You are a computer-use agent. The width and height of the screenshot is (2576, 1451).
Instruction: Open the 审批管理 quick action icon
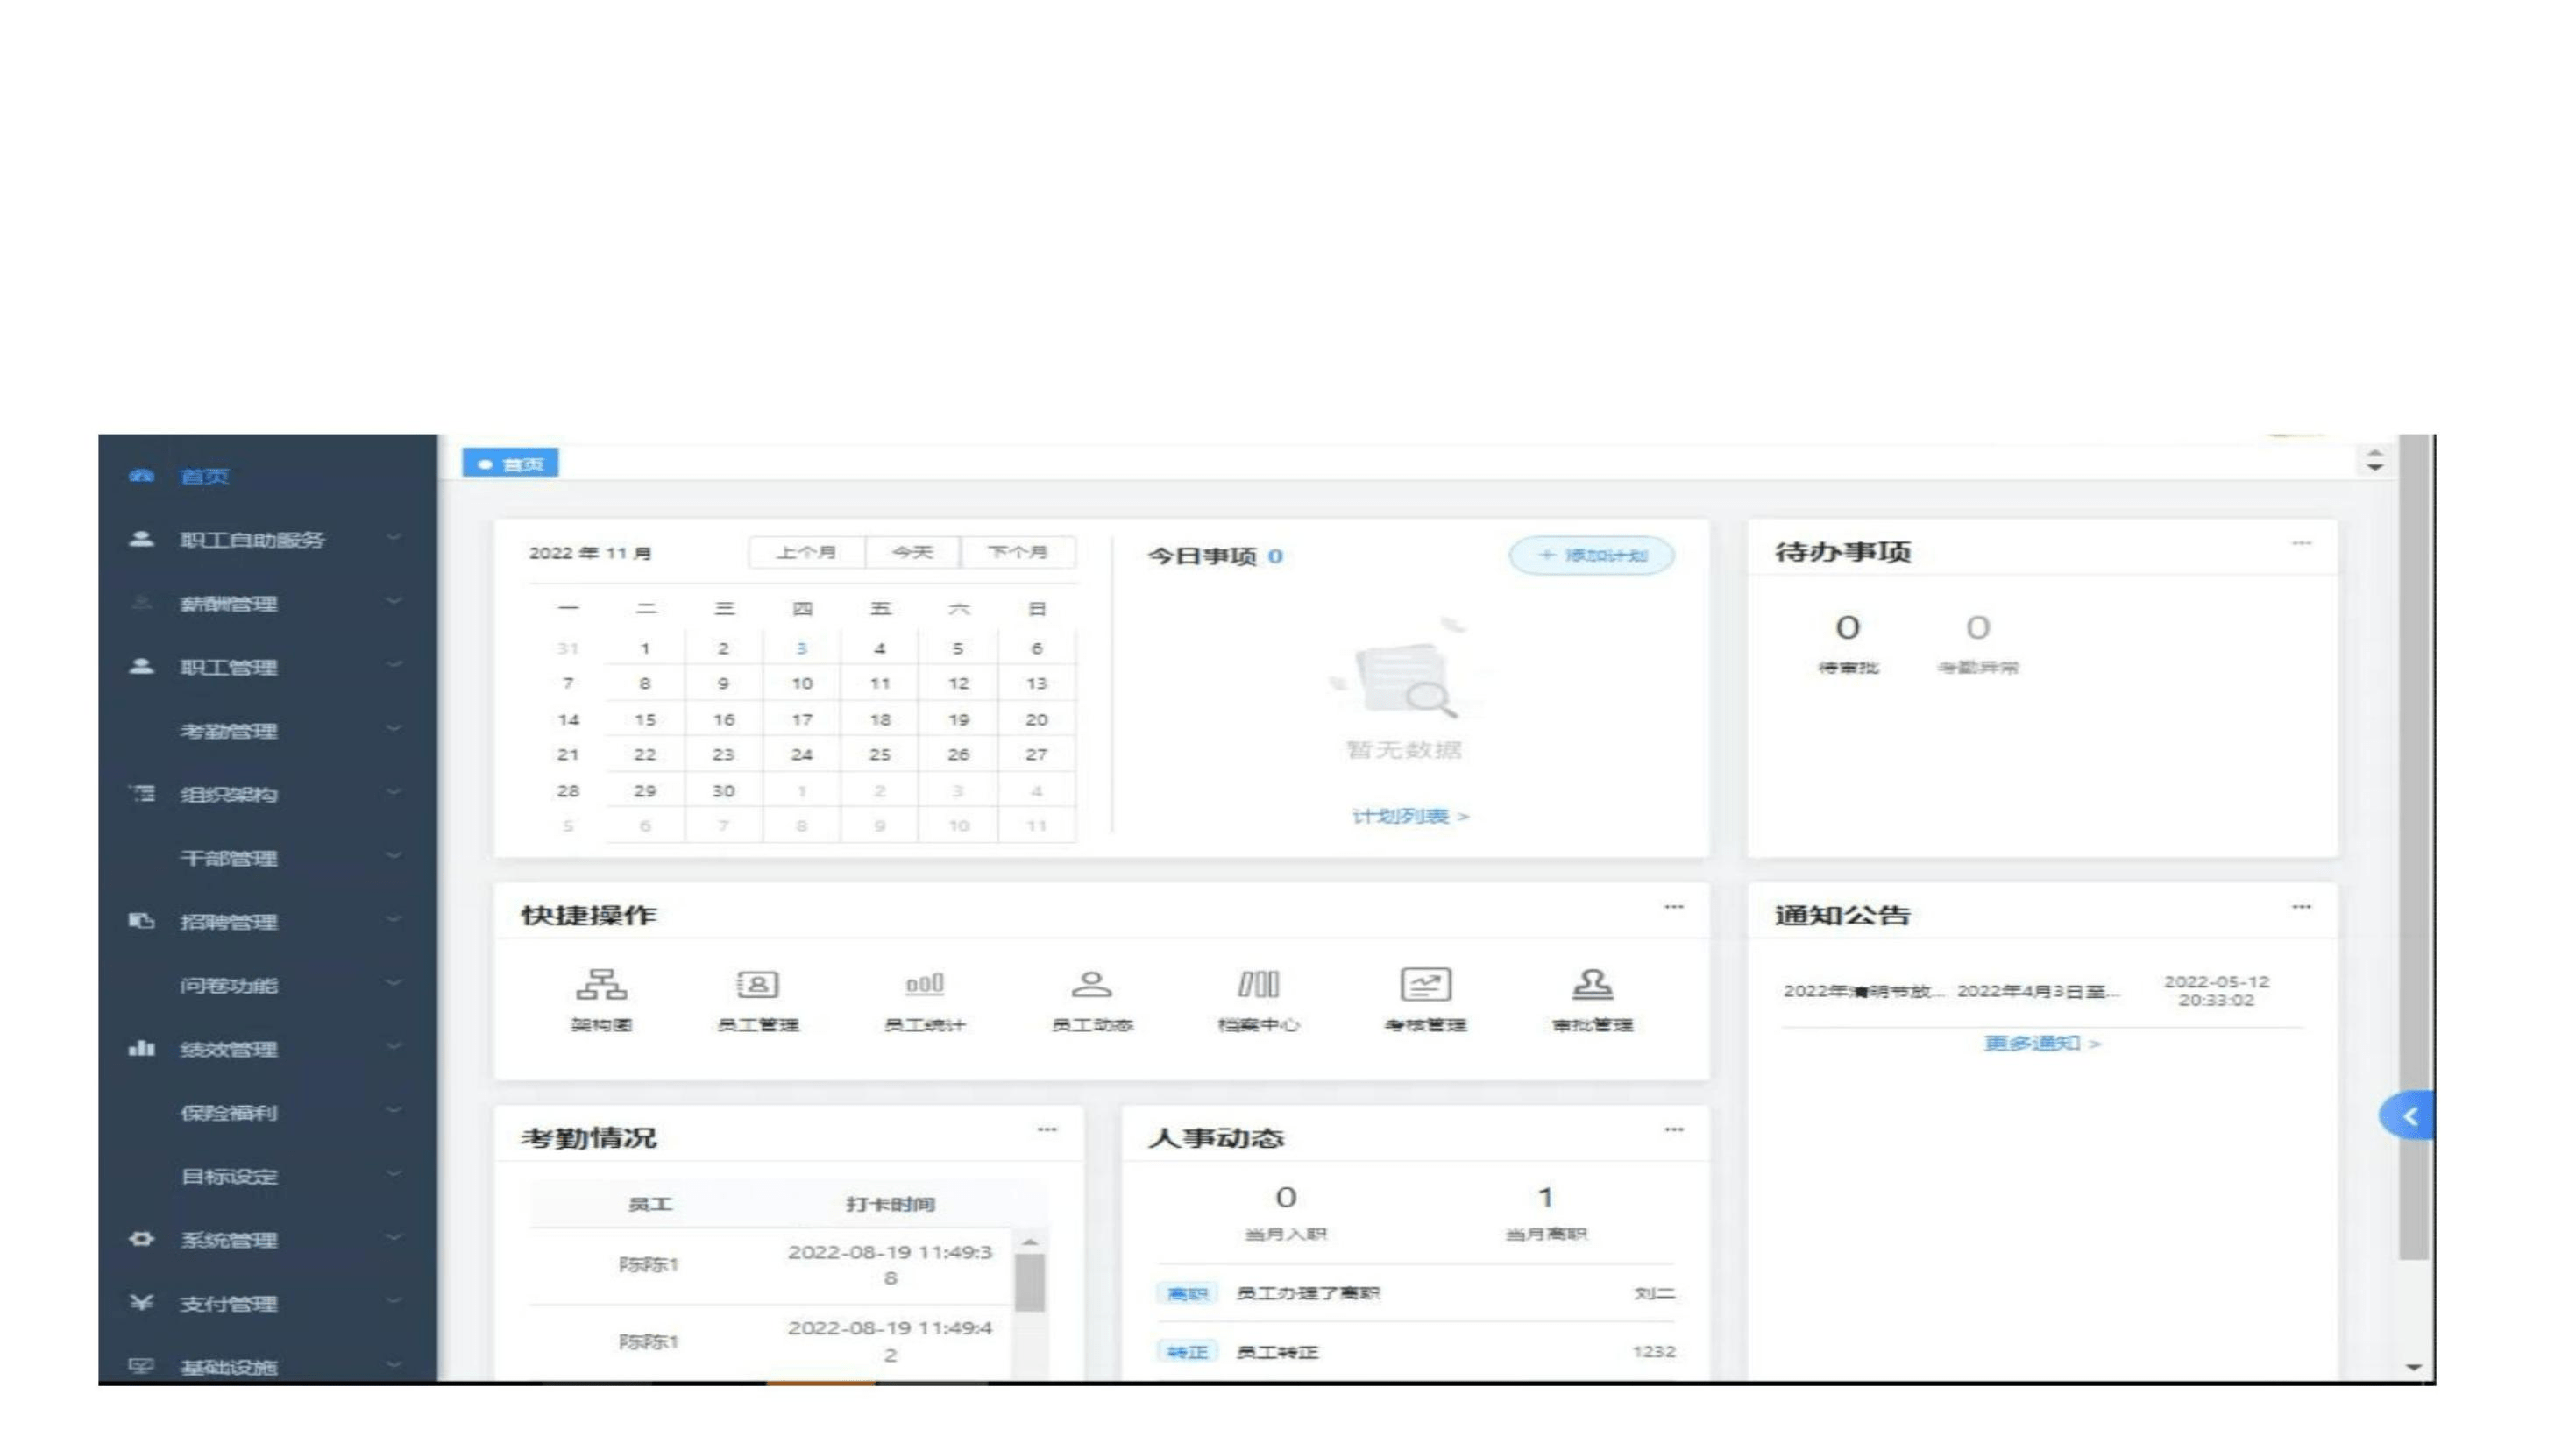(1592, 984)
